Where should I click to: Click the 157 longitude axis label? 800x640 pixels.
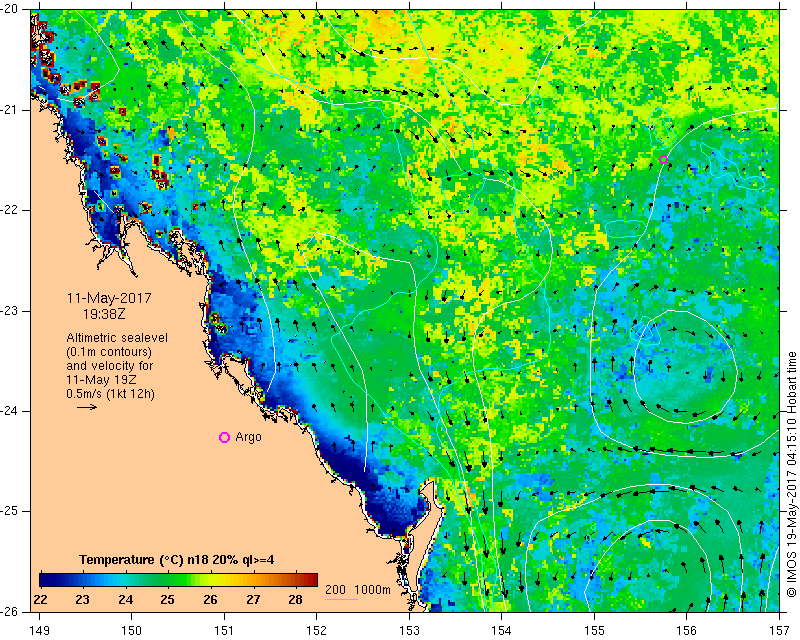point(780,631)
